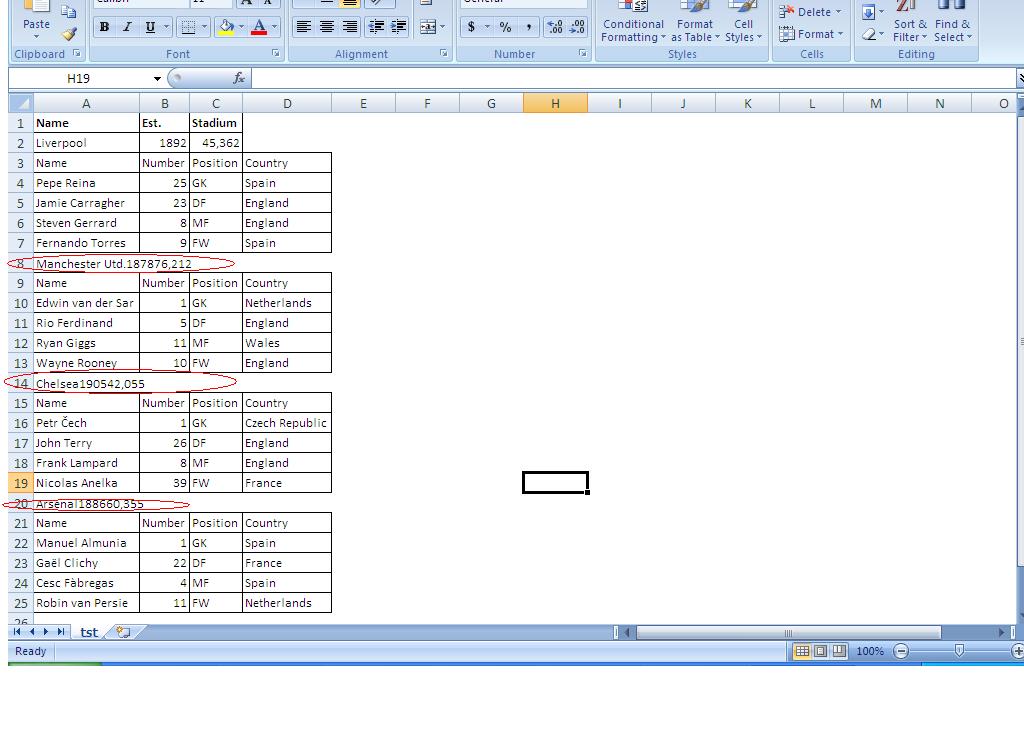Select the tst sheet tab
This screenshot has height=742, width=1024.
tap(89, 632)
